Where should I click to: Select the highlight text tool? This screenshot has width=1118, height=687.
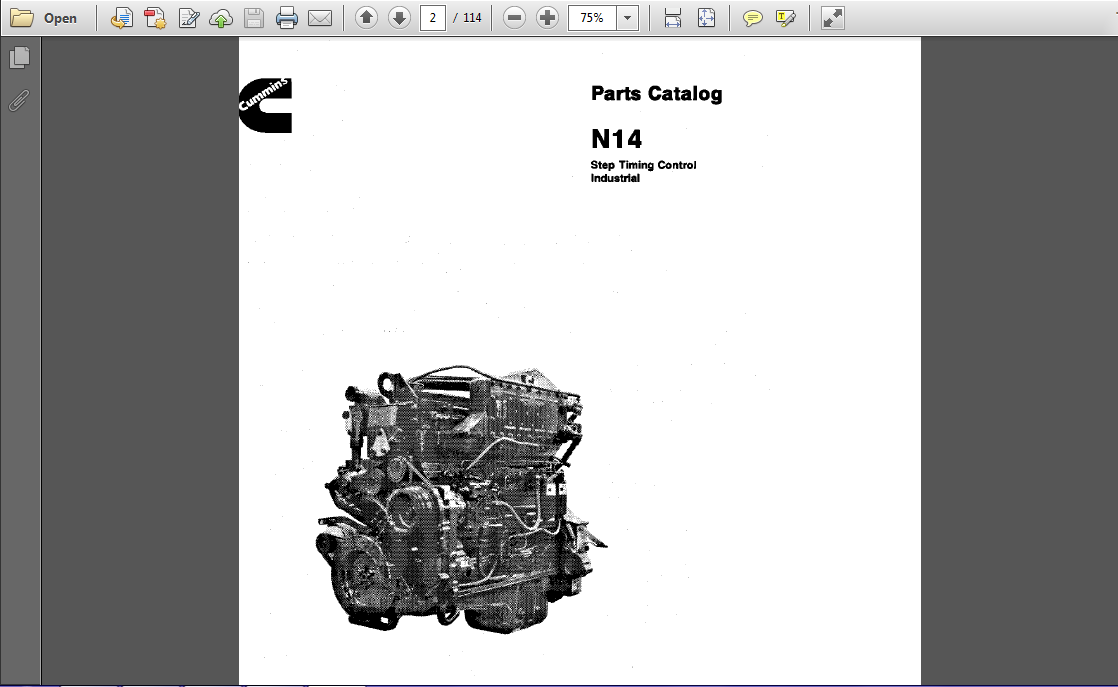click(x=785, y=18)
